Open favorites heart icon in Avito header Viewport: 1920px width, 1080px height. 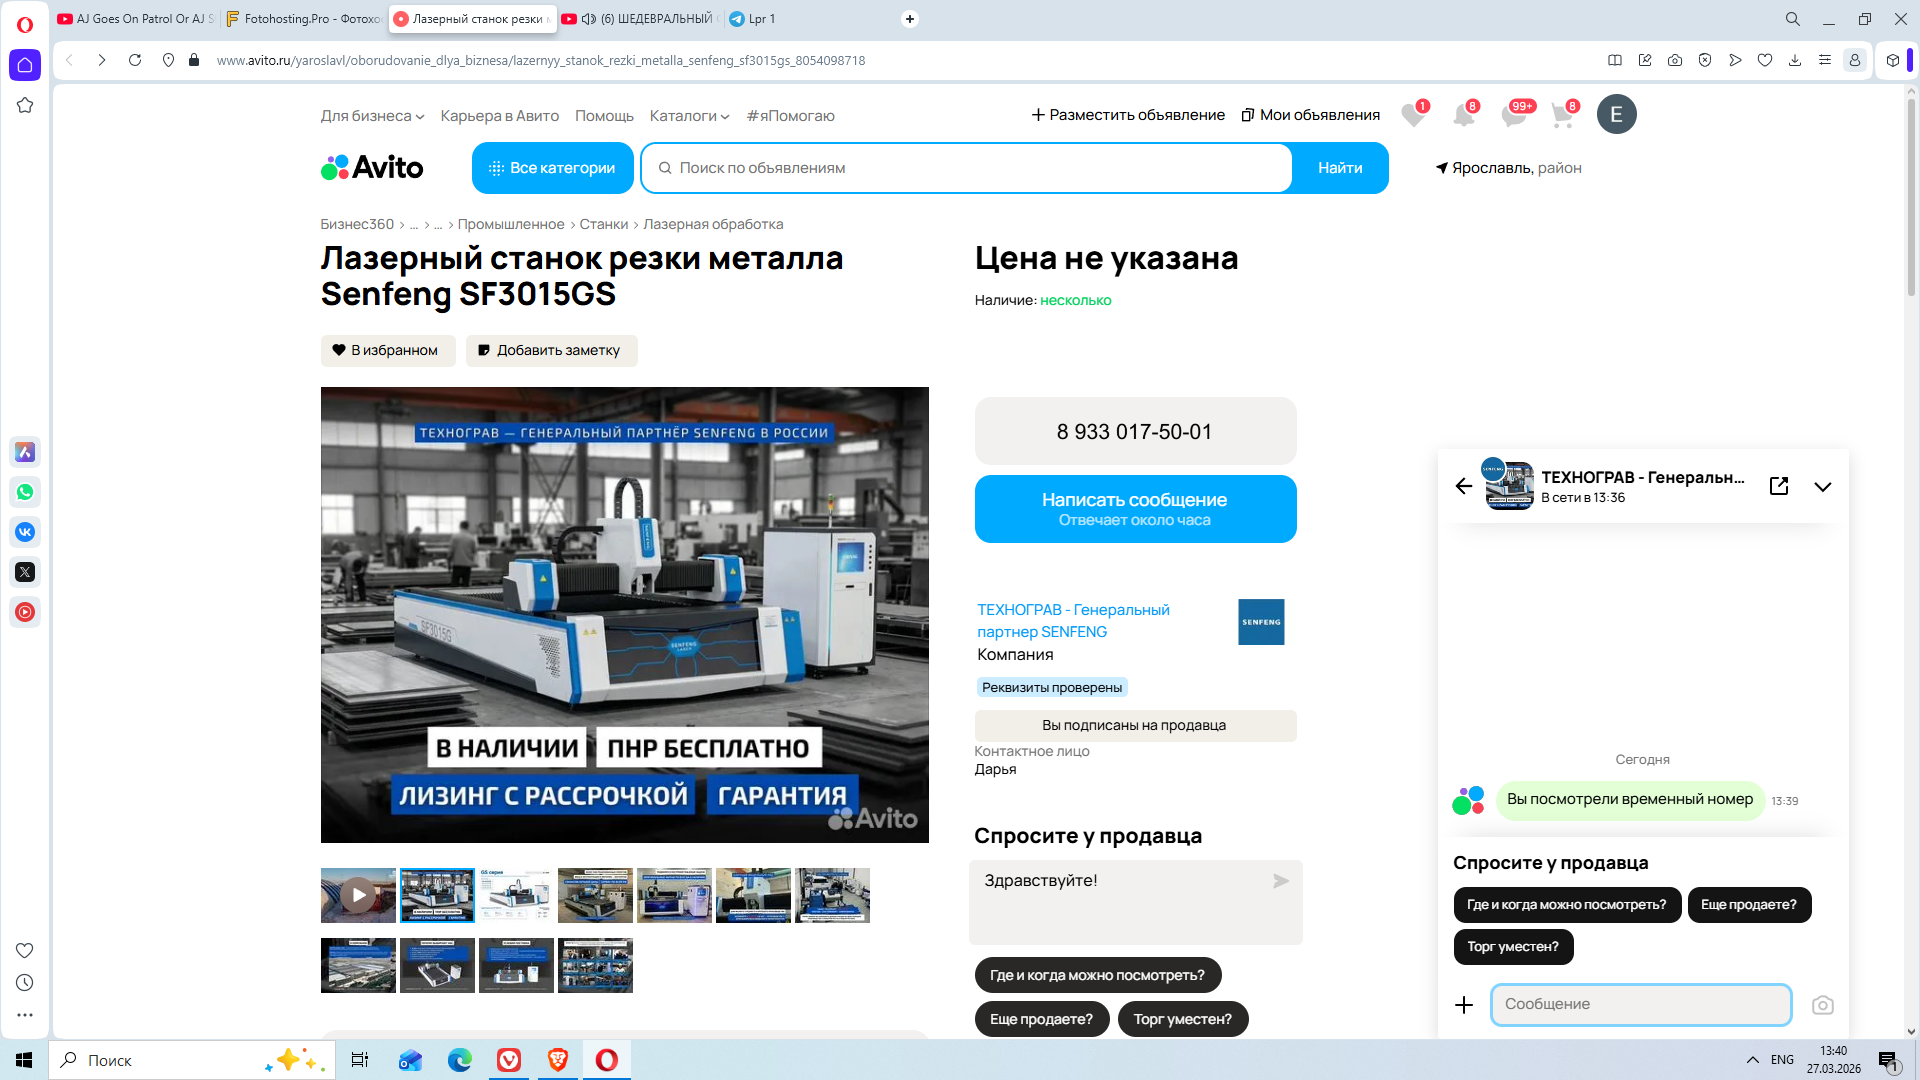(1412, 115)
